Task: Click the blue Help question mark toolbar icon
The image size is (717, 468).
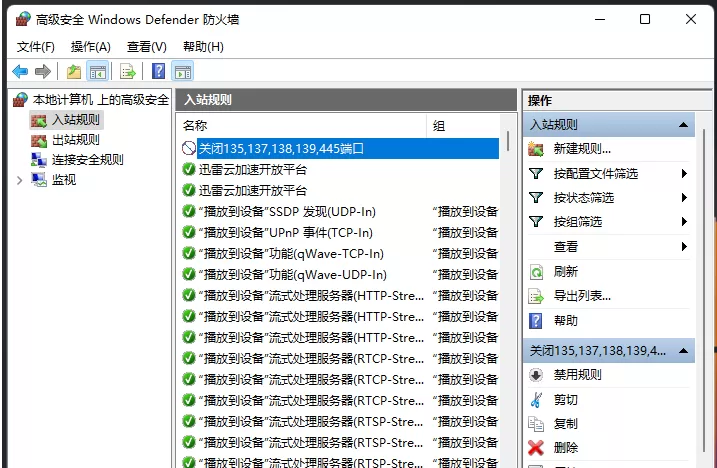Action: (x=158, y=71)
